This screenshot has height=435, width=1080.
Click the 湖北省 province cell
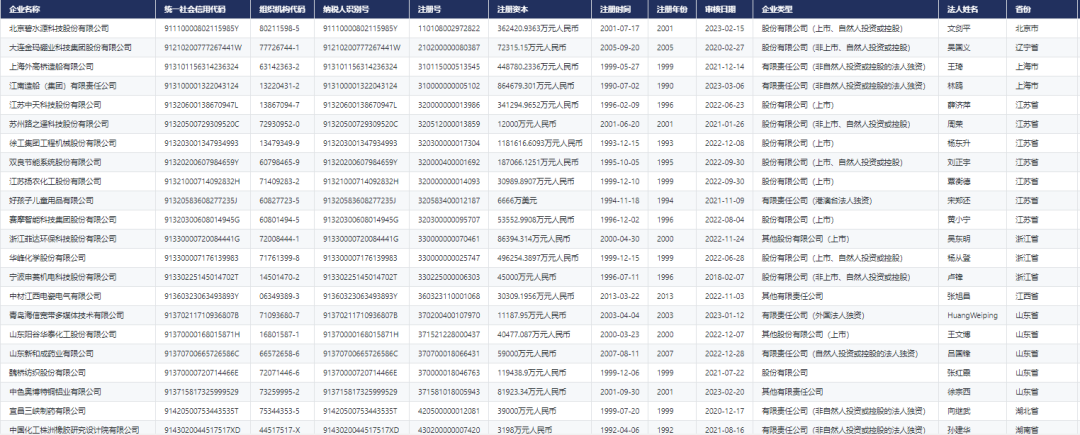[1027, 411]
